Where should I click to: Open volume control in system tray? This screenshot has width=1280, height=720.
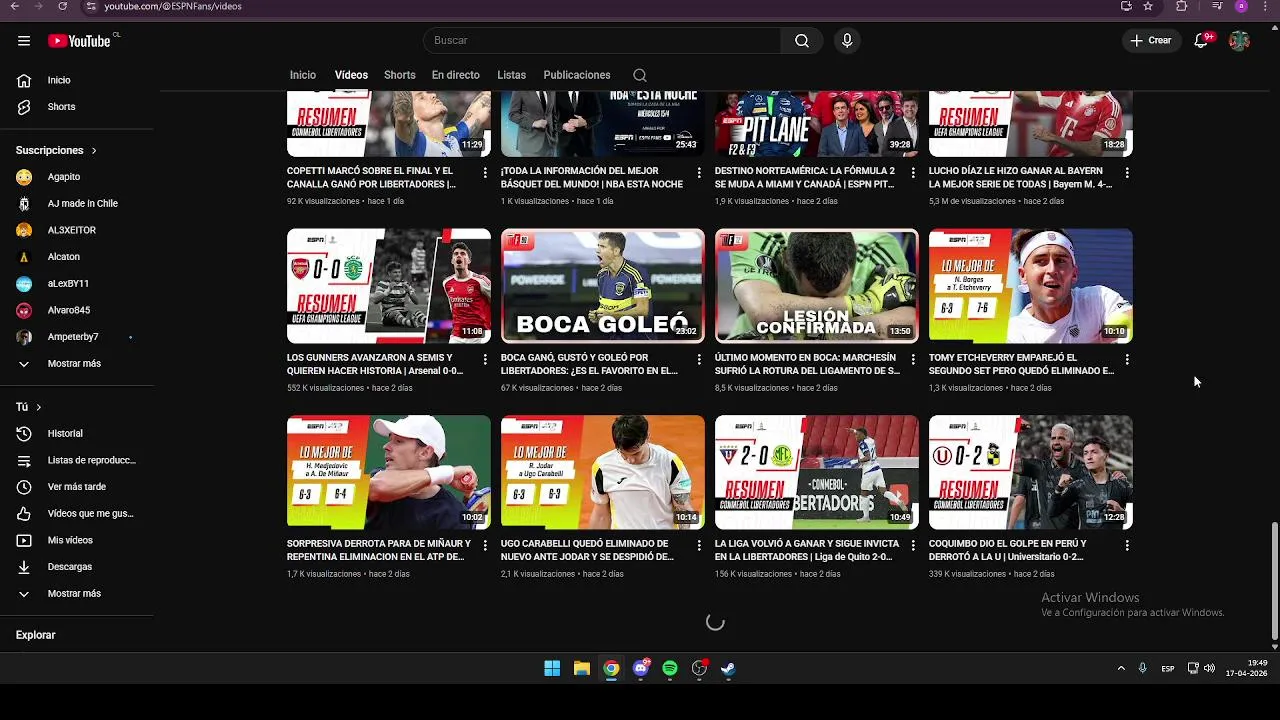pyautogui.click(x=1210, y=668)
